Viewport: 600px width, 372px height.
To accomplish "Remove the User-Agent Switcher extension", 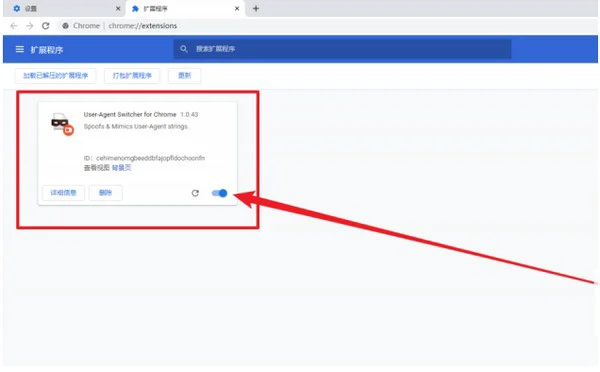I will tap(106, 193).
